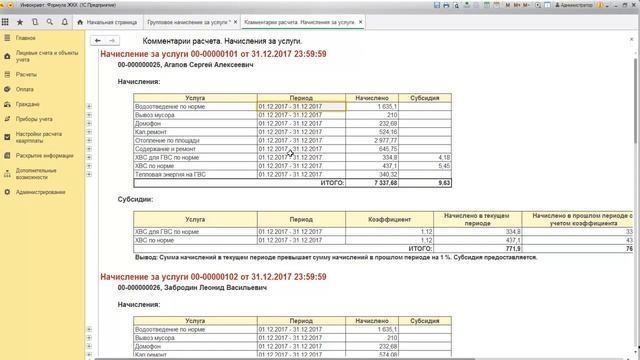Screen dimensions: 640x360
Task: Click the vertical scrollbar thumb
Action: click(x=636, y=100)
